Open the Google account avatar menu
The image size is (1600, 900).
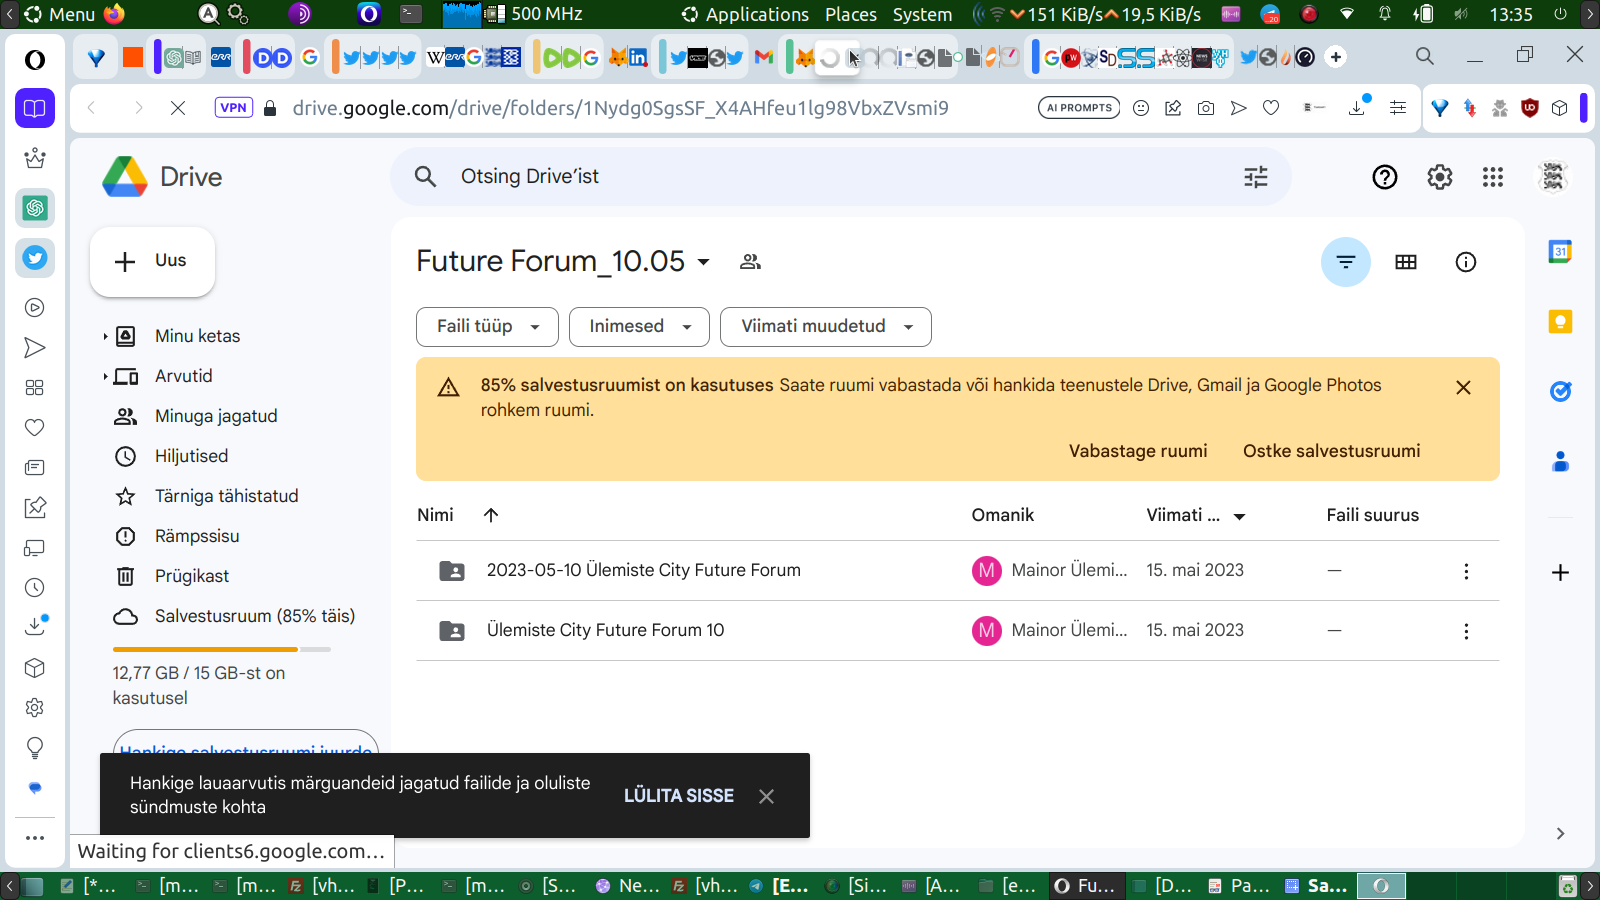[x=1553, y=177]
